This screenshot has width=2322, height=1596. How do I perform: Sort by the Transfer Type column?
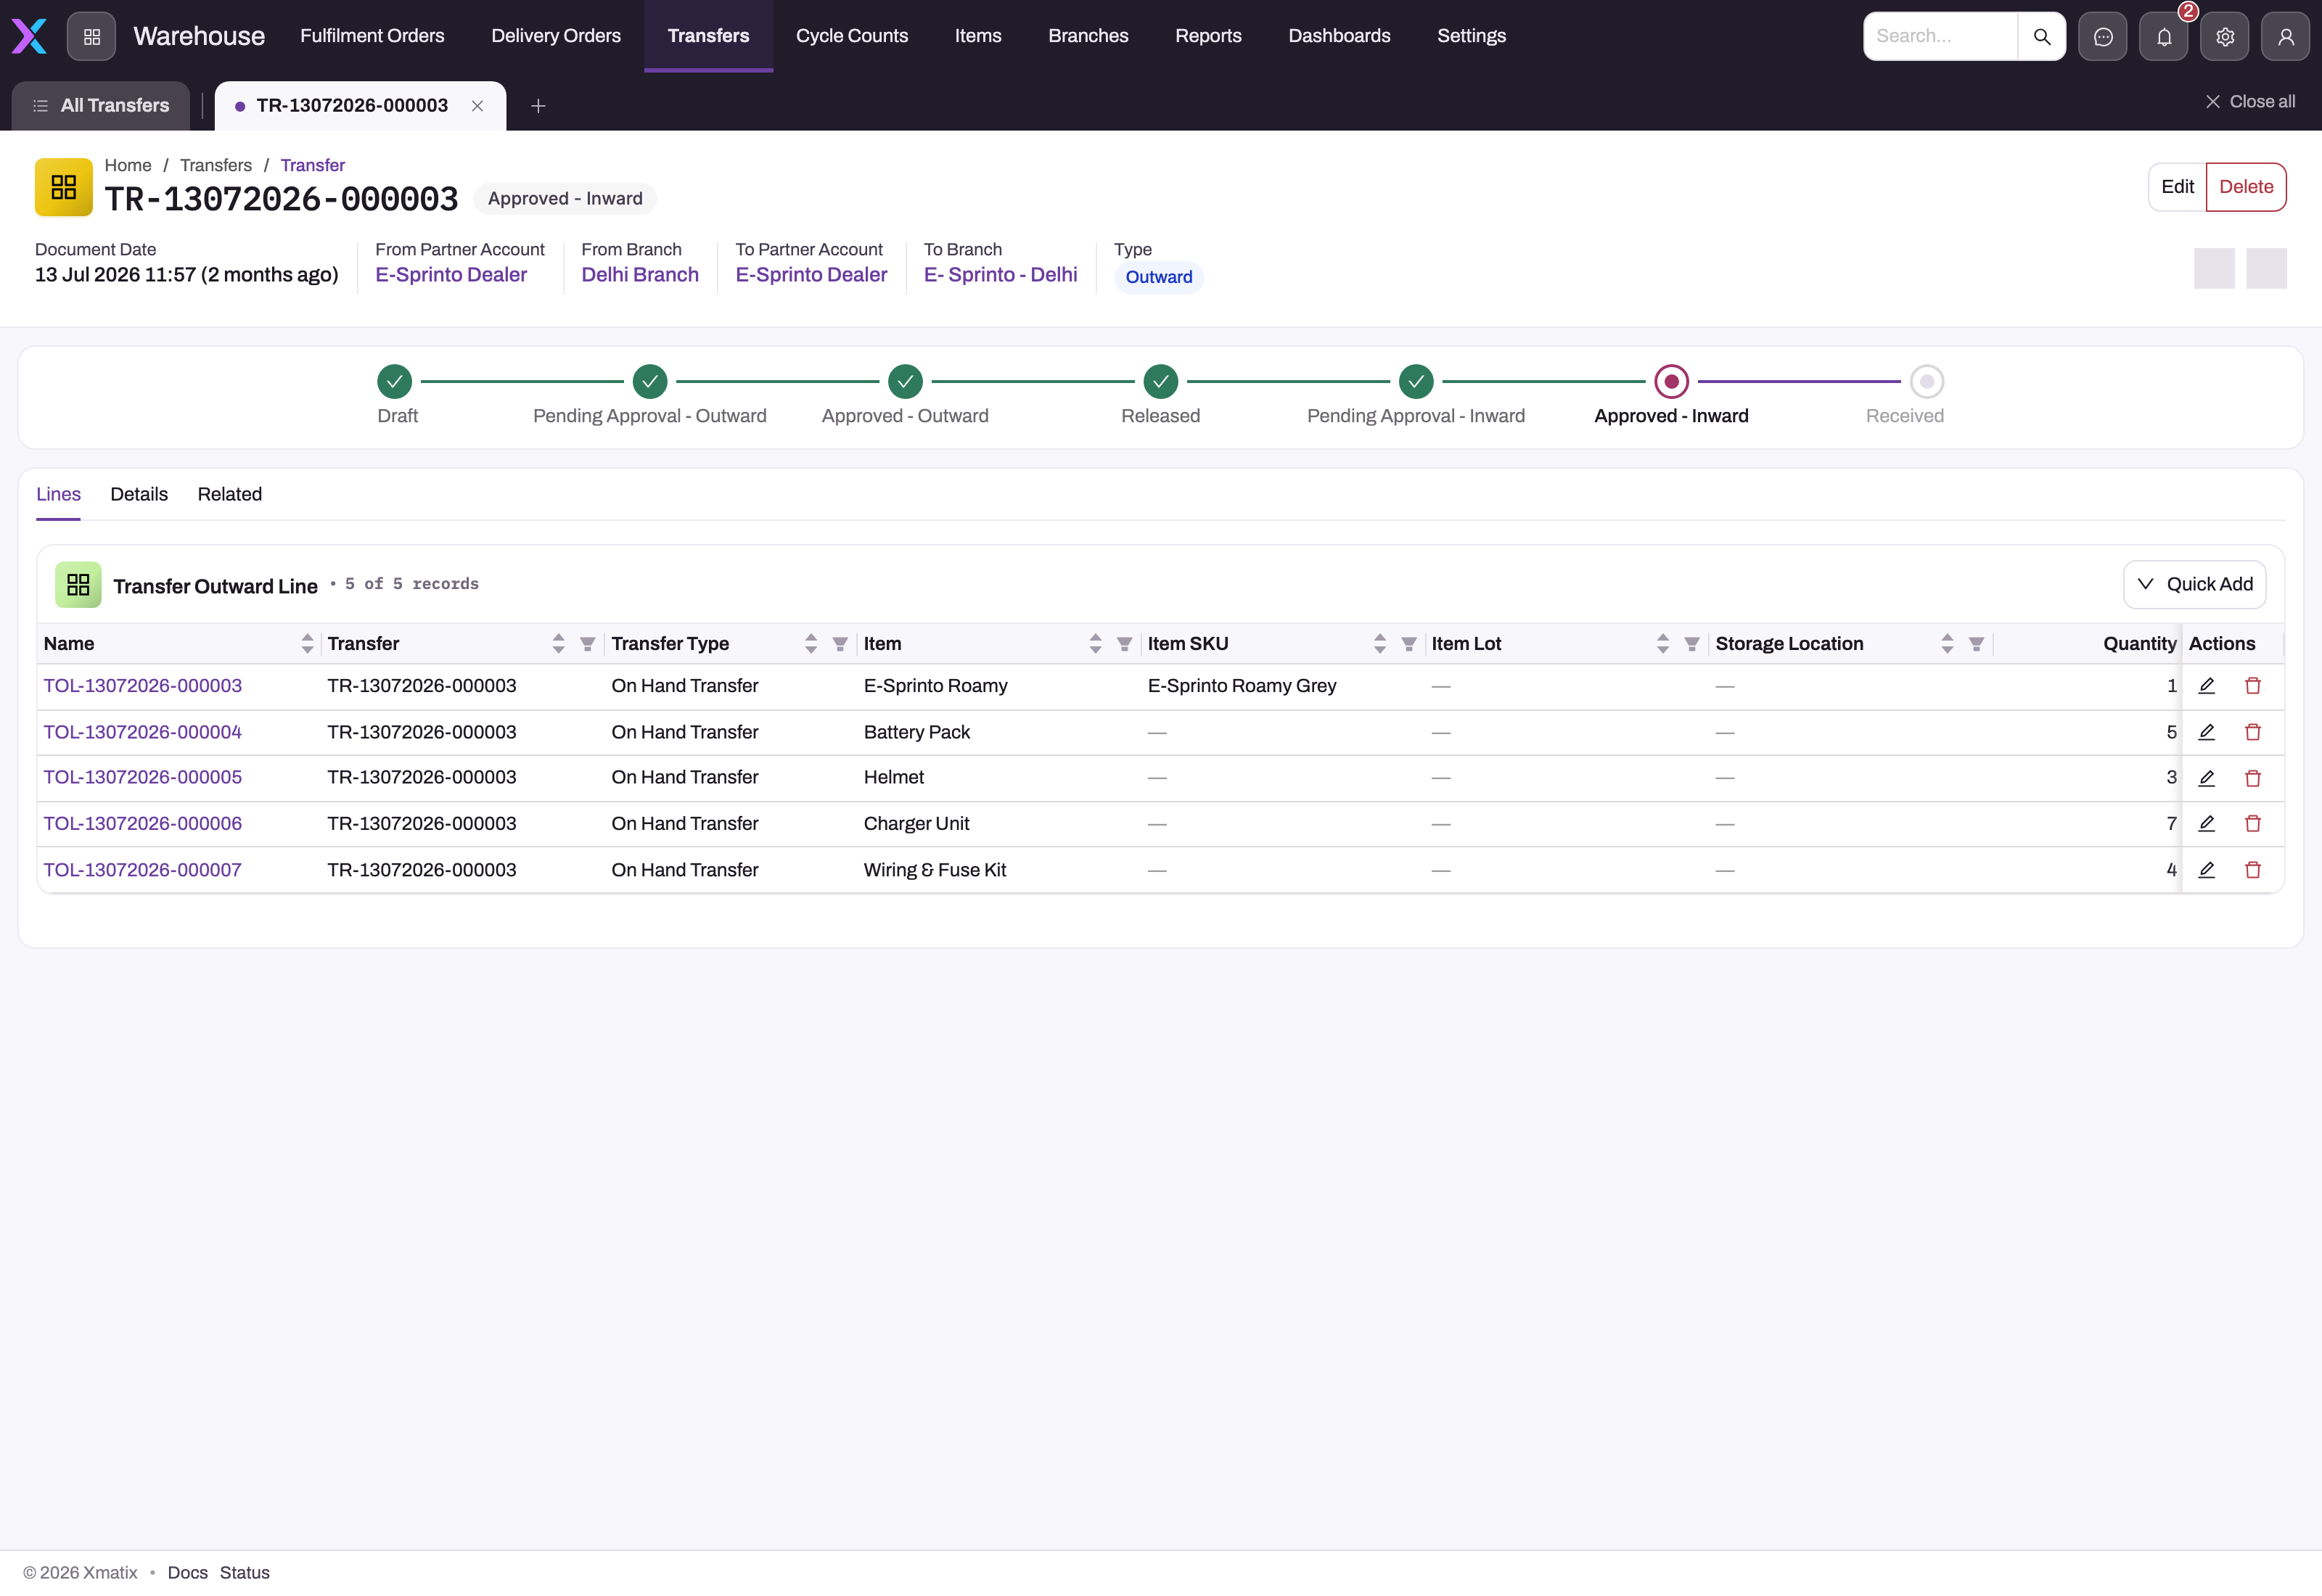[811, 645]
